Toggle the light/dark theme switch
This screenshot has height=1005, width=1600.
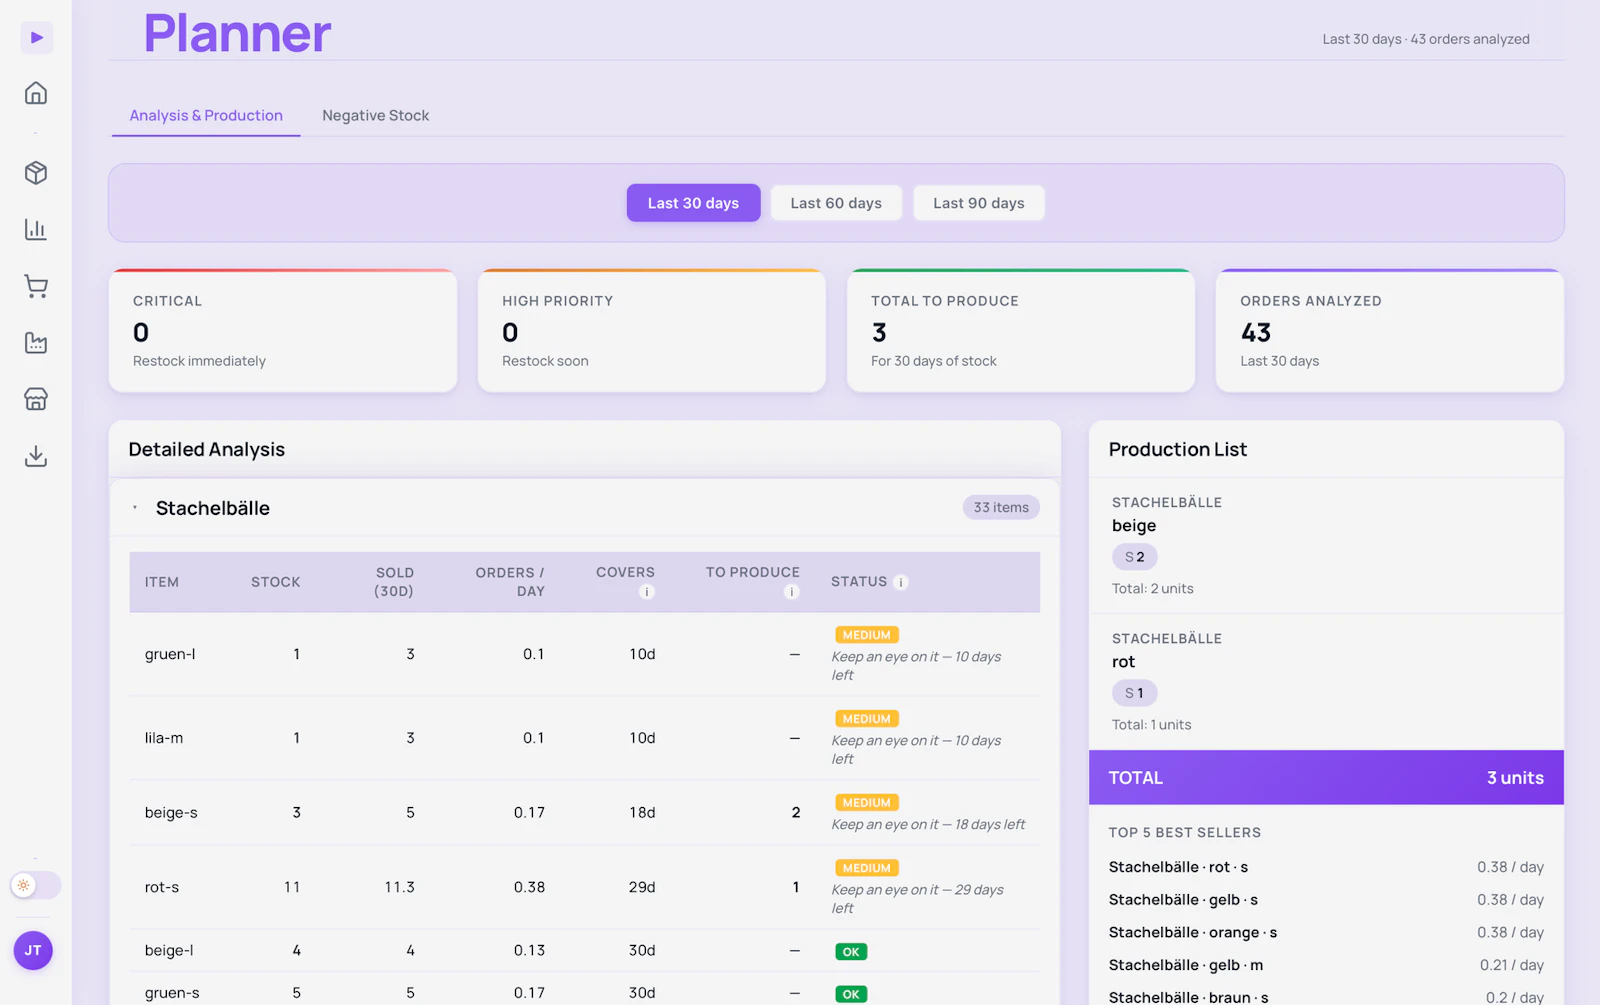click(36, 885)
